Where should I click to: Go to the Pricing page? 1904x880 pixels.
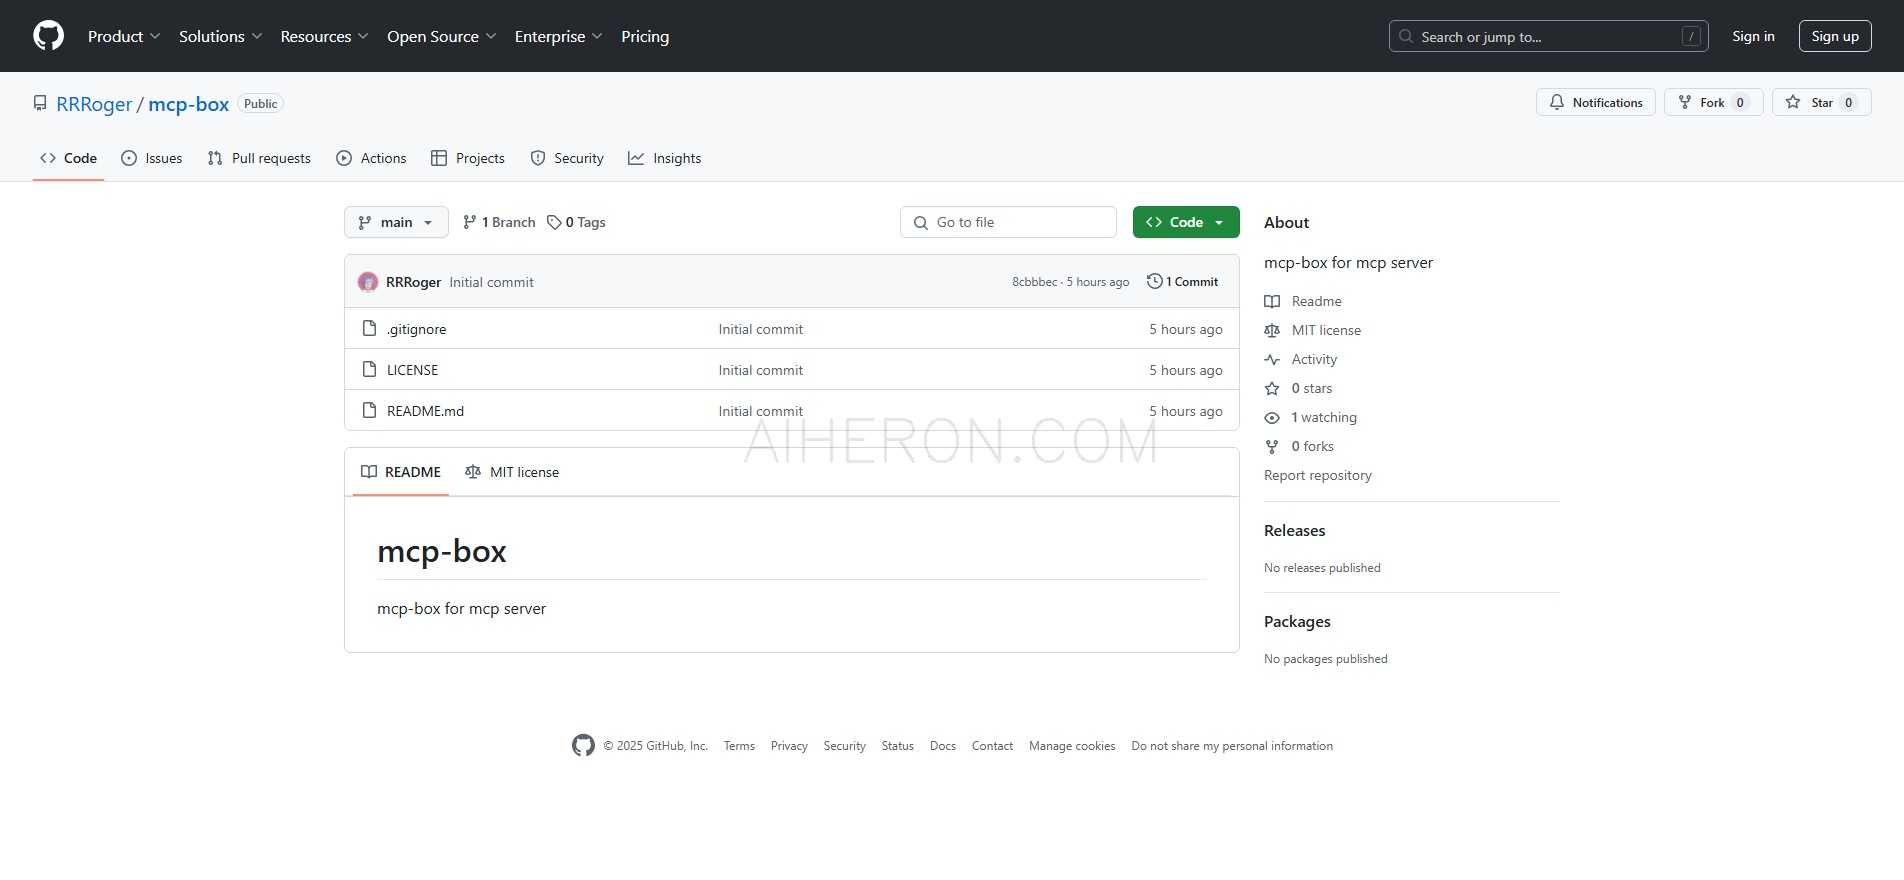pos(645,36)
